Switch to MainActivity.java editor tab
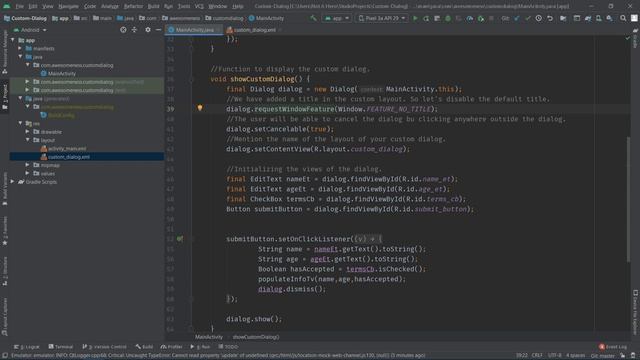Screen dimensions: 640x360 coord(194,30)
